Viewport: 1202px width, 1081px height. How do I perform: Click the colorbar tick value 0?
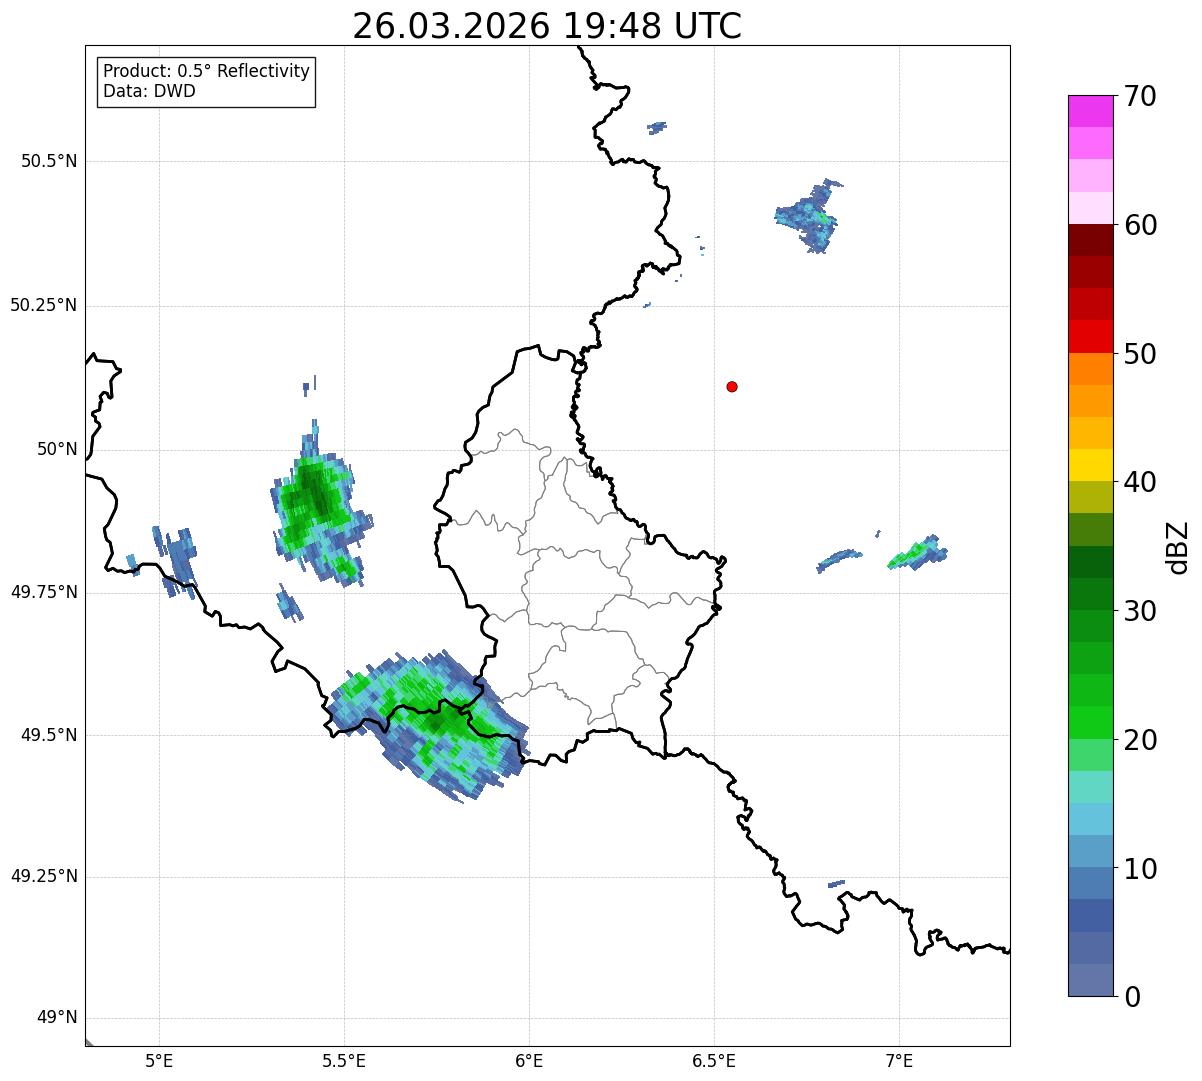1132,997
